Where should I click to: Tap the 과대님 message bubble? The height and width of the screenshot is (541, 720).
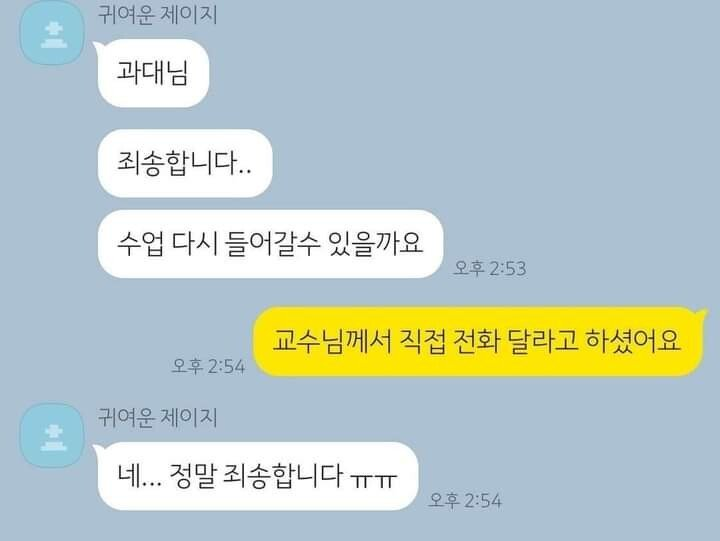tap(153, 73)
